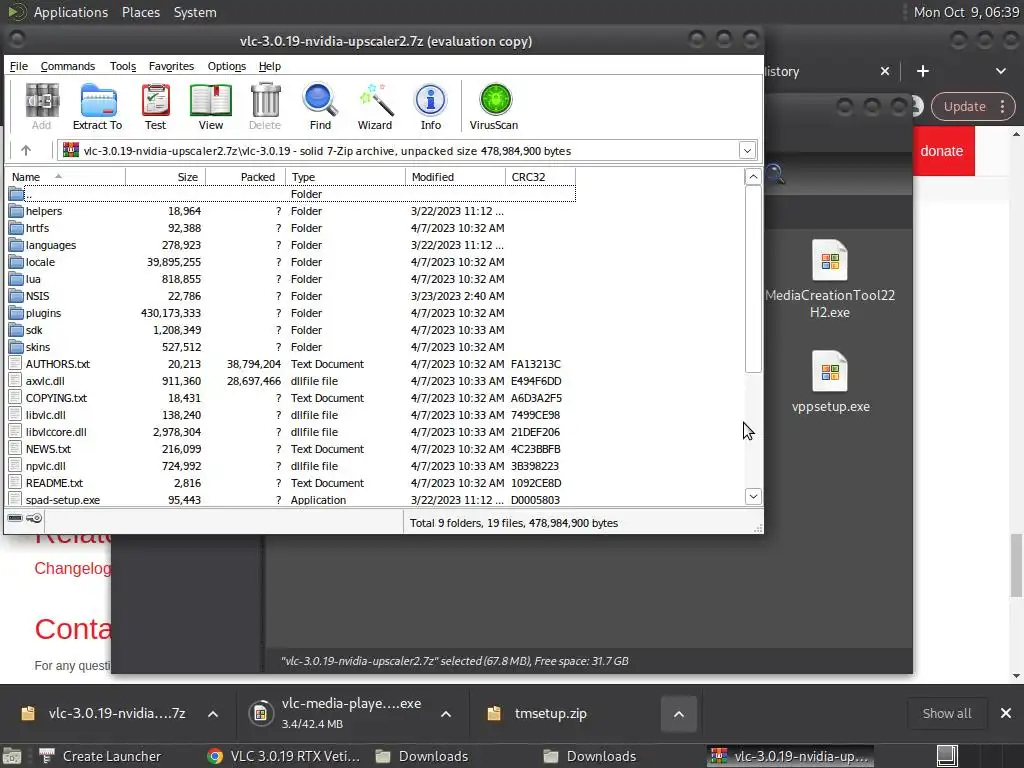Screen dimensions: 1024x768
Task: Click Show all downloads button
Action: [x=946, y=714]
